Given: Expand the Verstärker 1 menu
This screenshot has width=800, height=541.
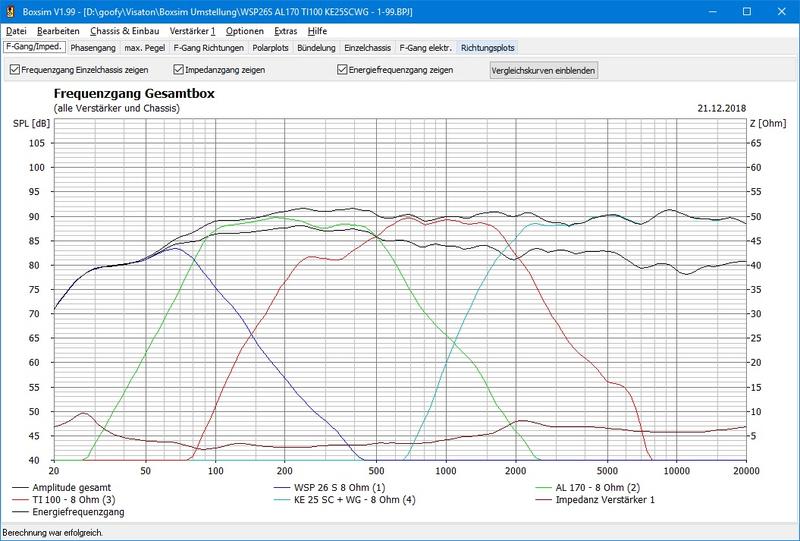Looking at the screenshot, I should [192, 31].
